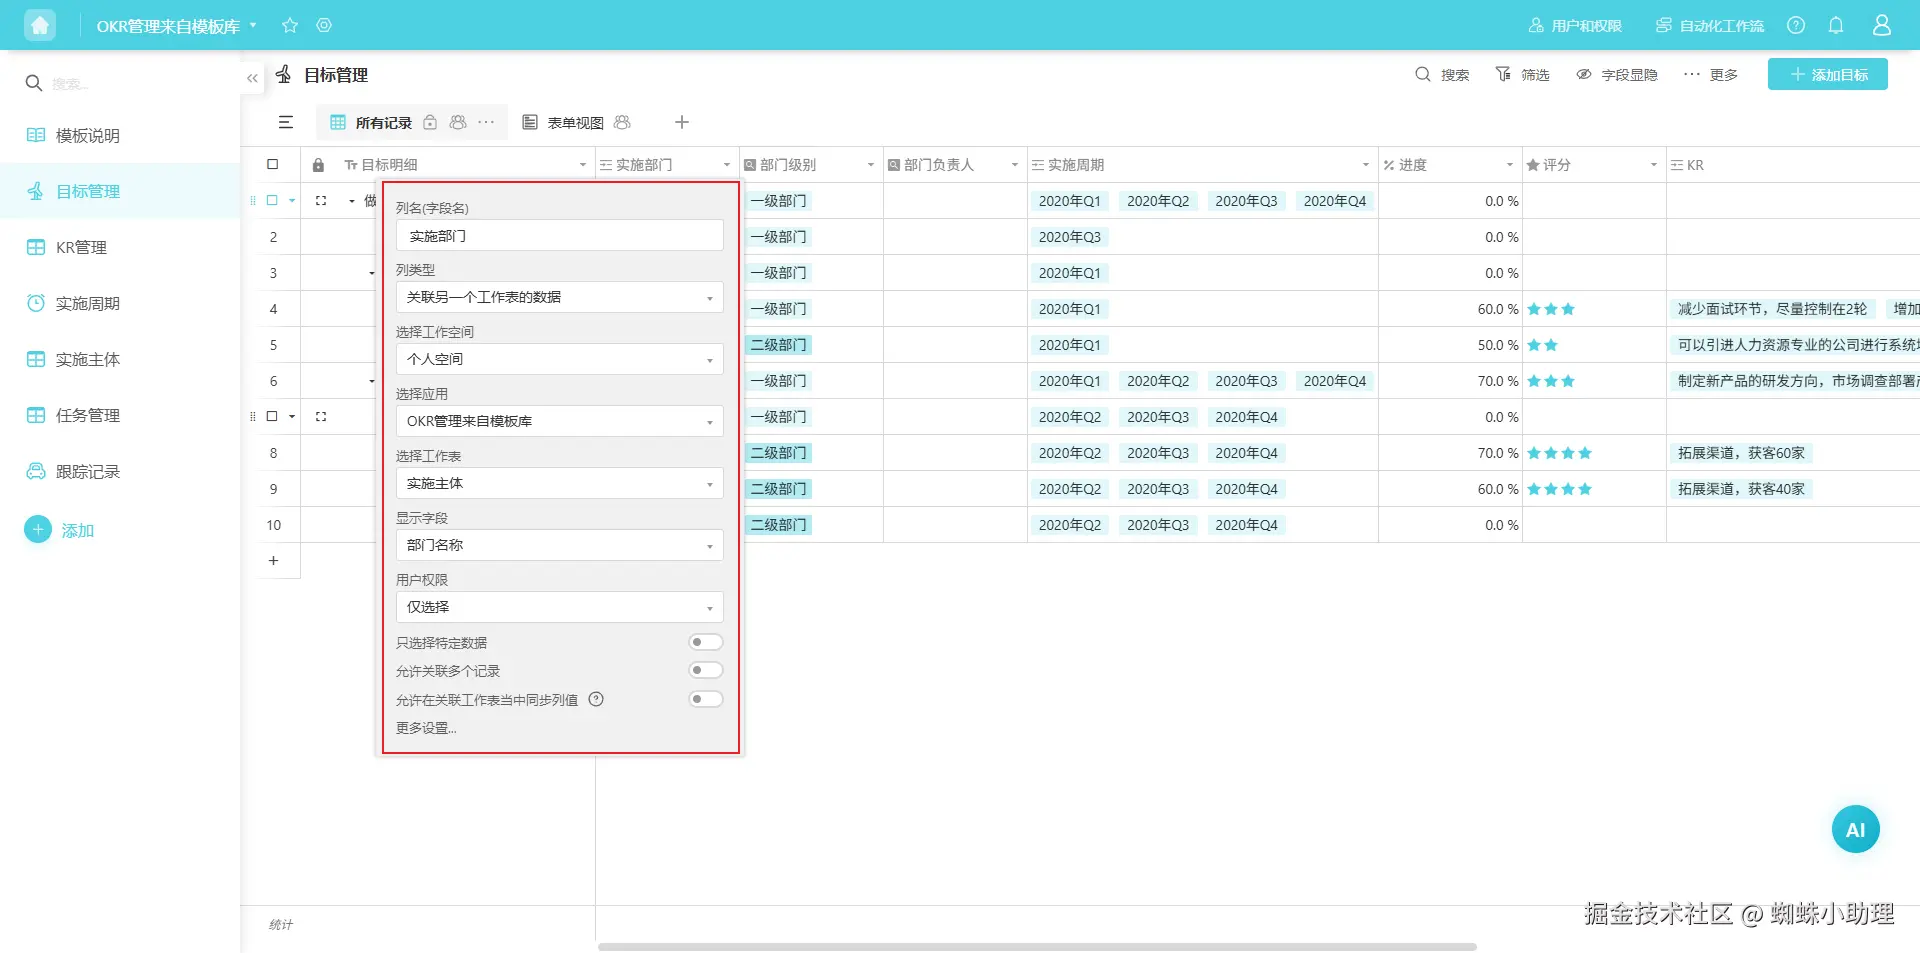
Task: Open the help question mark in top bar
Action: (x=1796, y=25)
